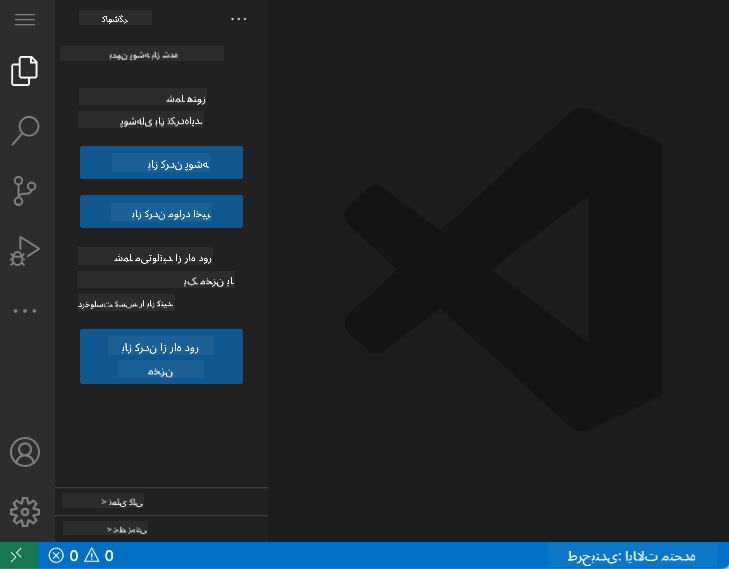Click the blue Open Recent button
The image size is (729, 569).
click(161, 212)
